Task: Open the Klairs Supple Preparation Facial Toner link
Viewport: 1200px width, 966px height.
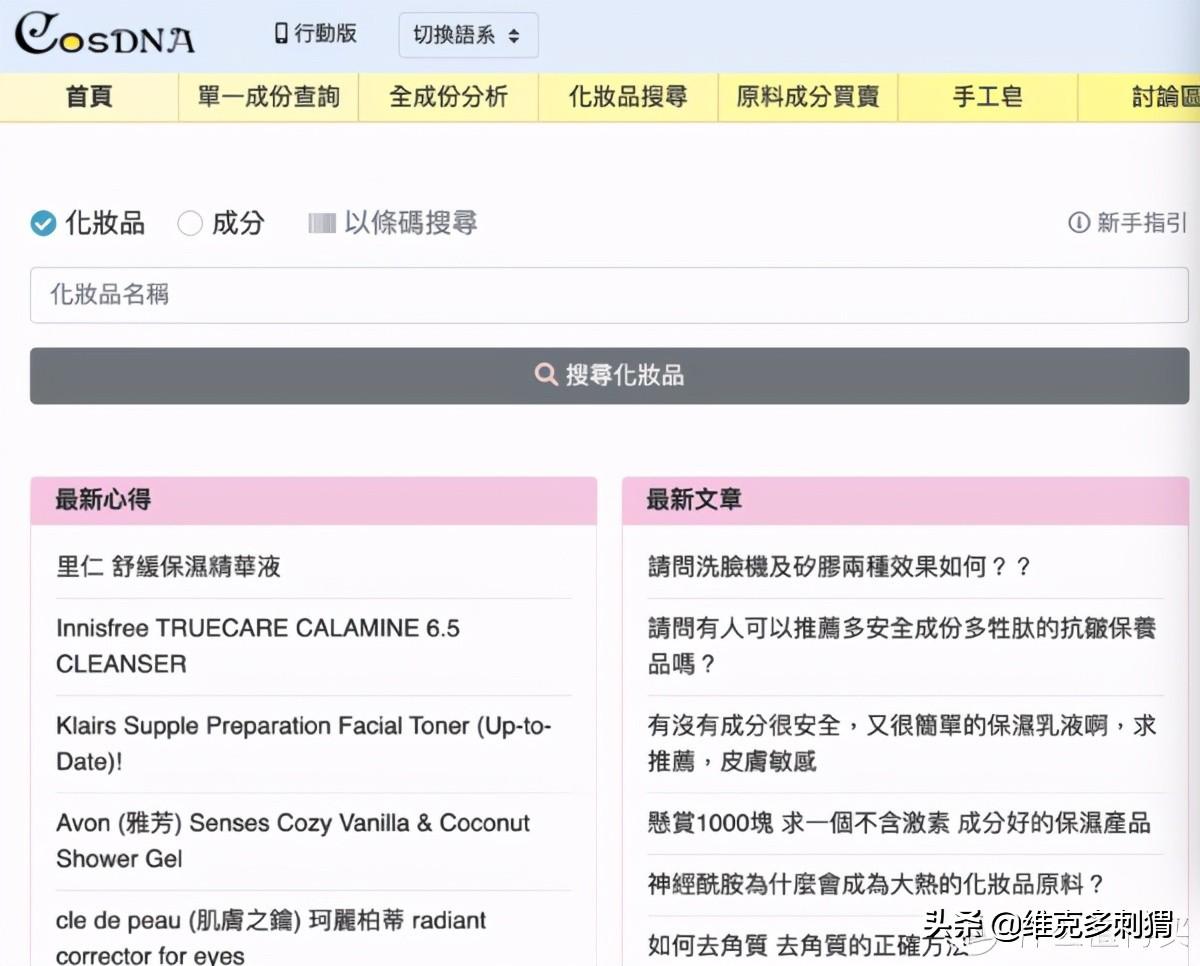Action: click(x=303, y=743)
